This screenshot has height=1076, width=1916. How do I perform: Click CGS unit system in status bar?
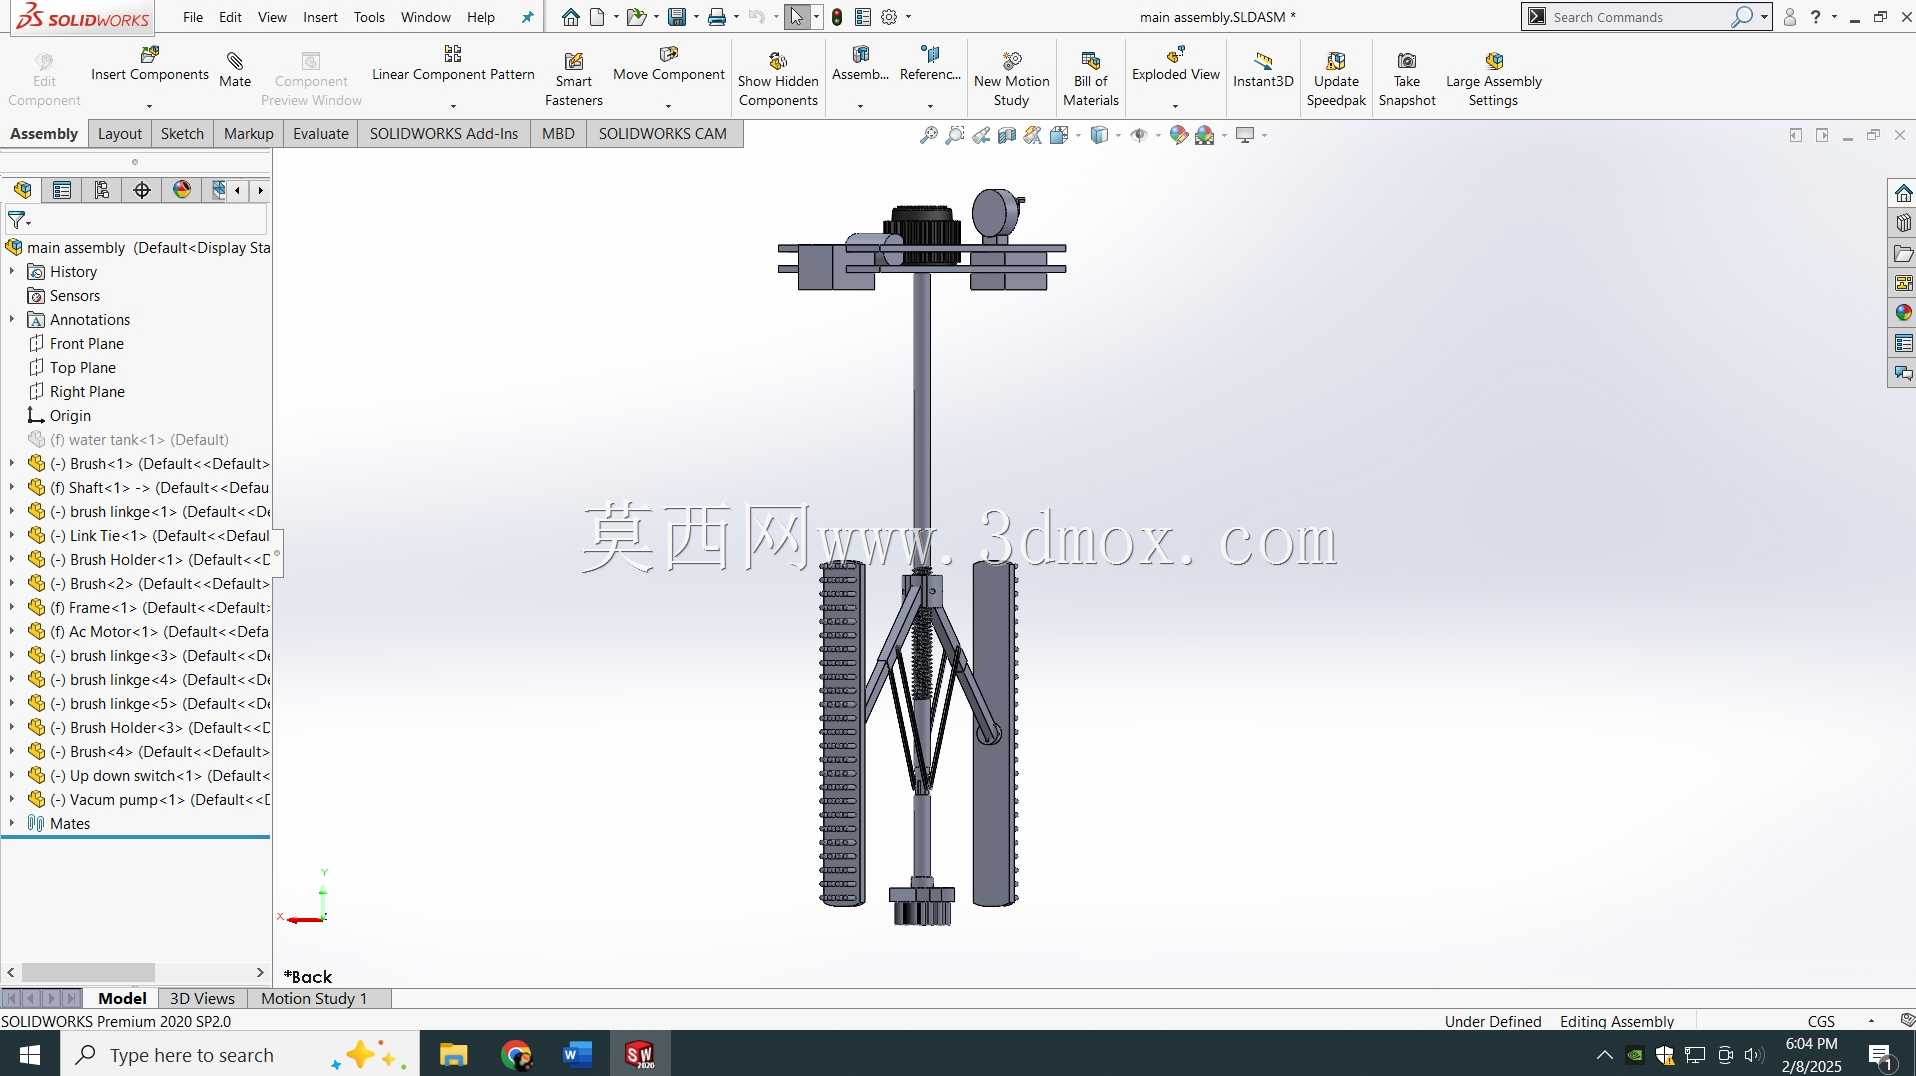[x=1821, y=1021]
